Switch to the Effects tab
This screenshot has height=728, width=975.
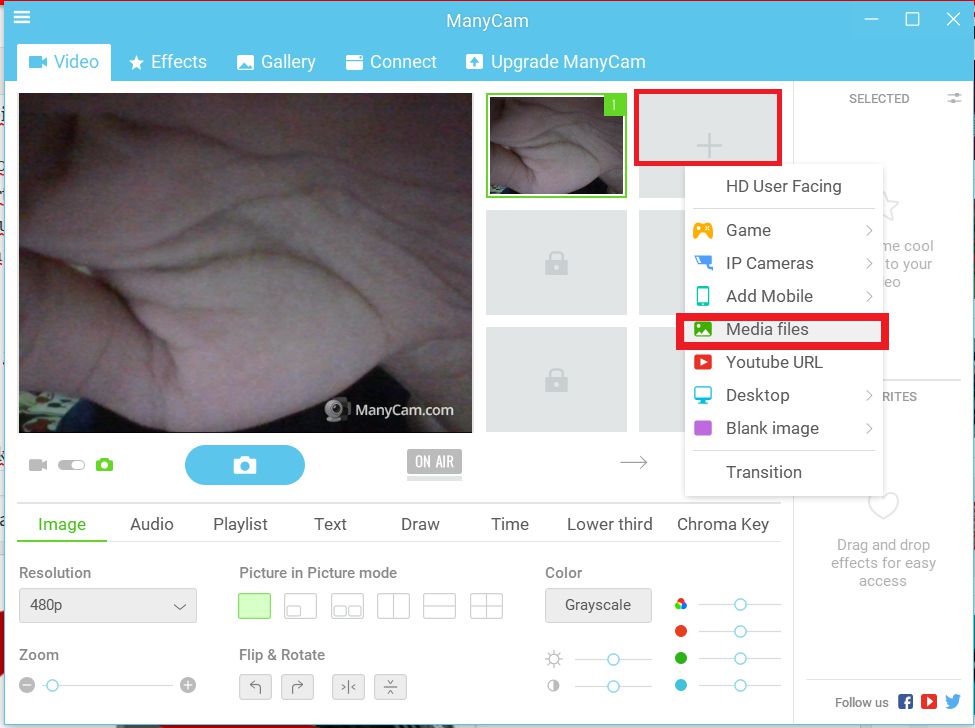[x=168, y=62]
